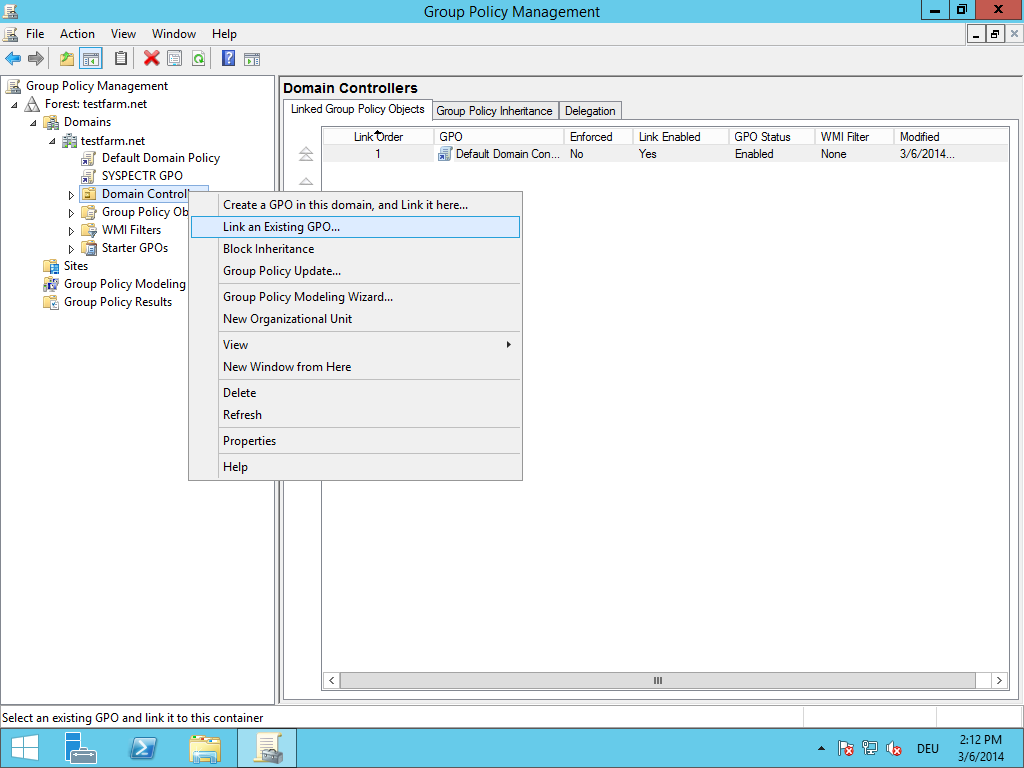The height and width of the screenshot is (768, 1024).
Task: Click the DEU input language indicator
Action: [x=928, y=749]
